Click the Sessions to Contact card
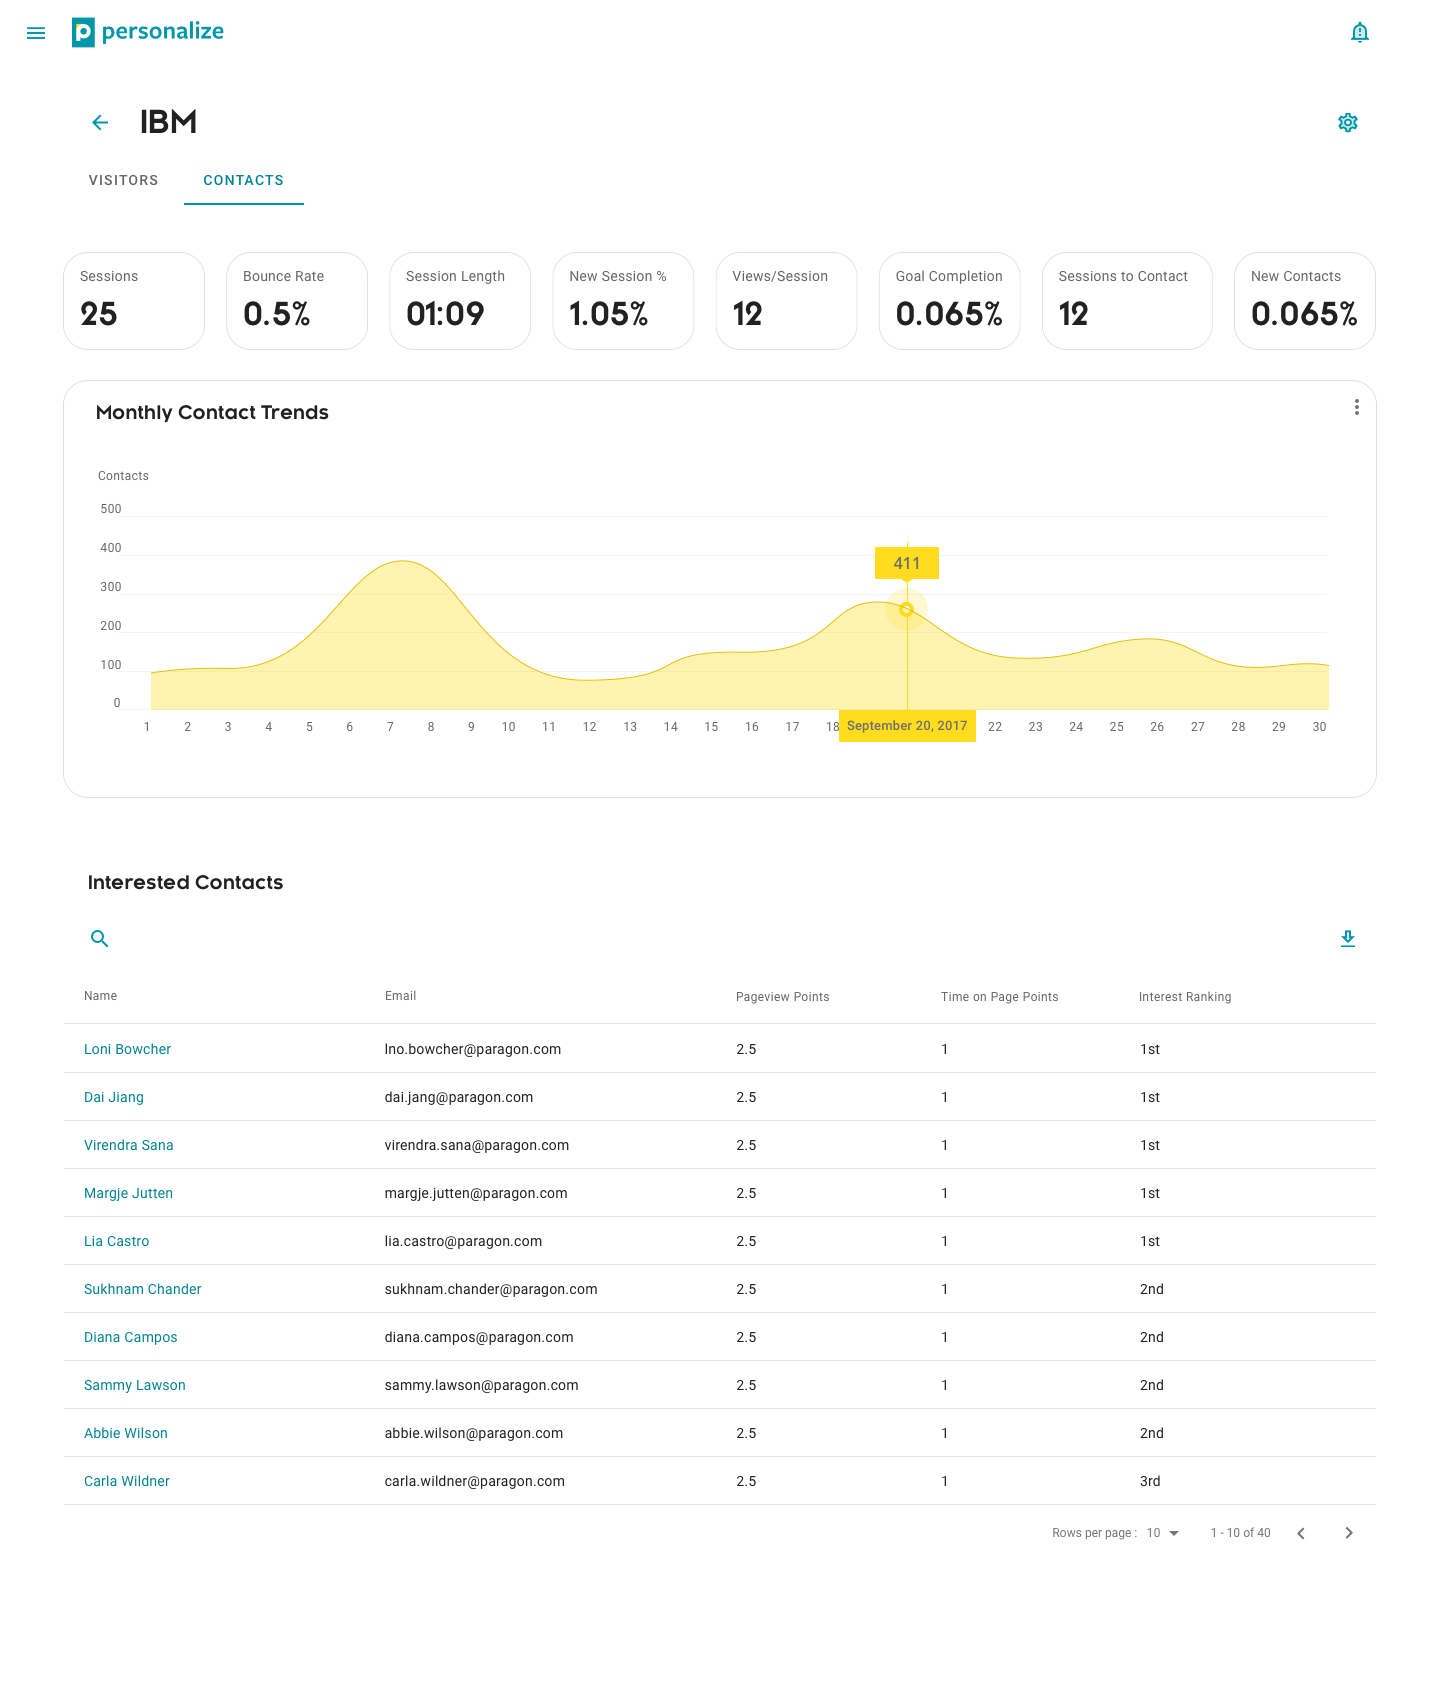Image resolution: width=1440 pixels, height=1682 pixels. pyautogui.click(x=1127, y=301)
